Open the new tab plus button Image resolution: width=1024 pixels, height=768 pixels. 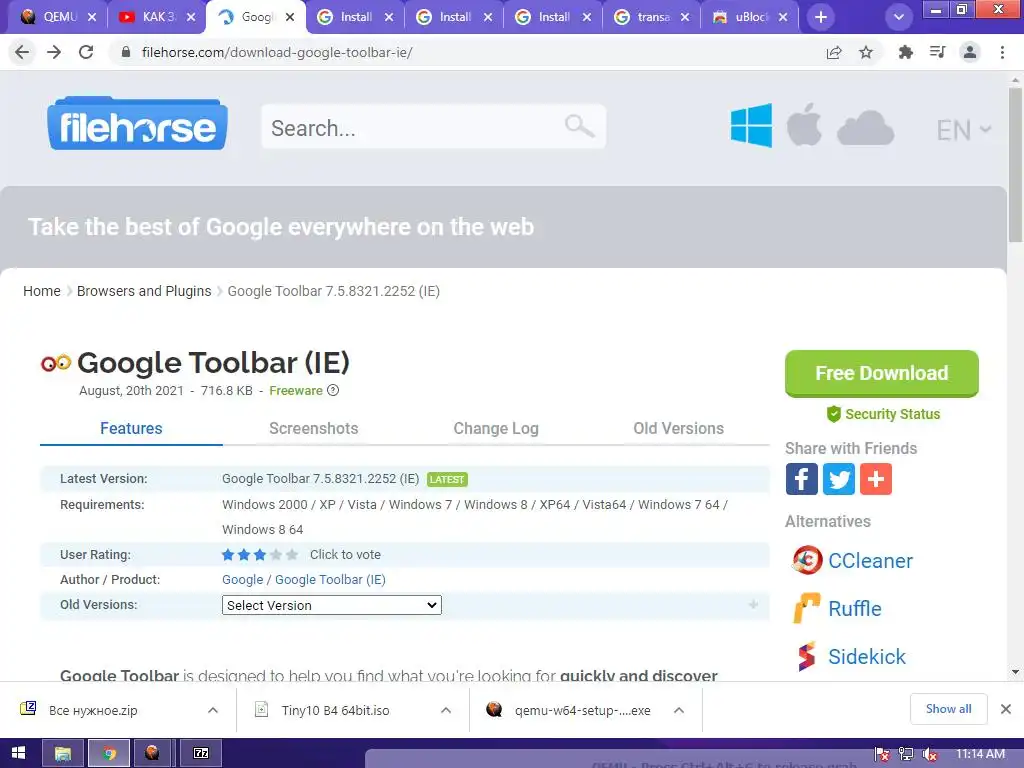tap(821, 17)
